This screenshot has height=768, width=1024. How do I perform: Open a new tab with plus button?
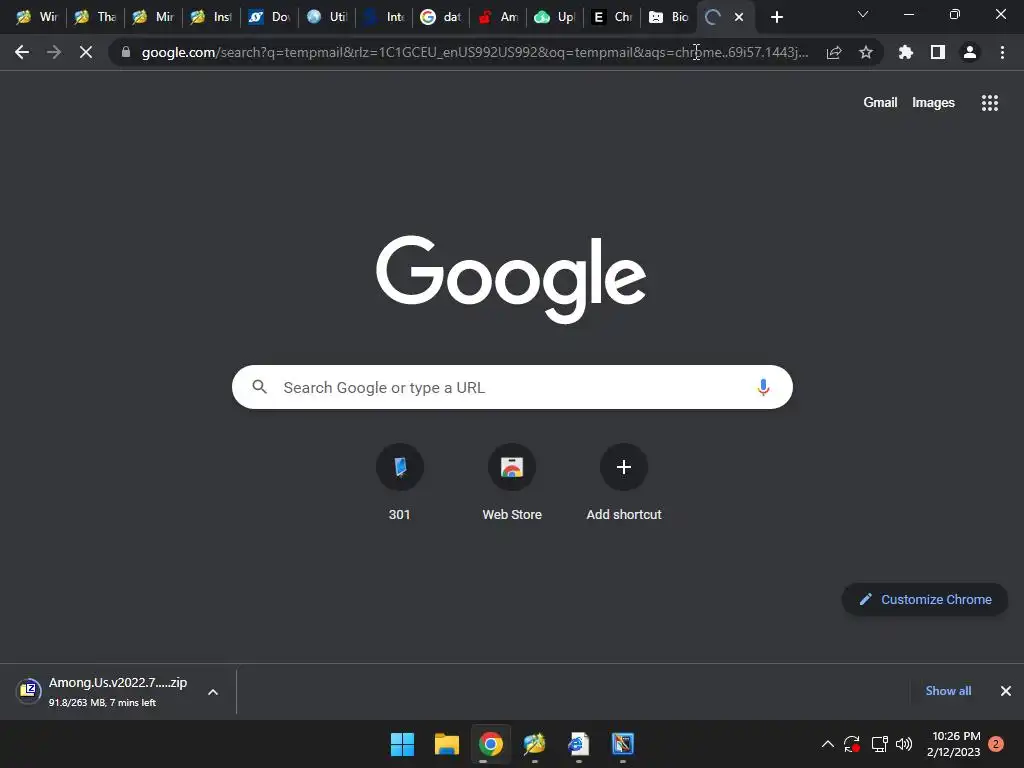776,17
